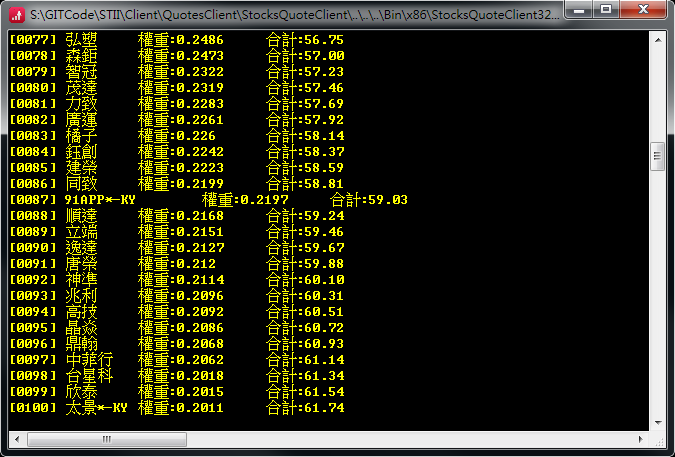The height and width of the screenshot is (457, 675).
Task: Select stock name 高技
Action: tap(81, 312)
